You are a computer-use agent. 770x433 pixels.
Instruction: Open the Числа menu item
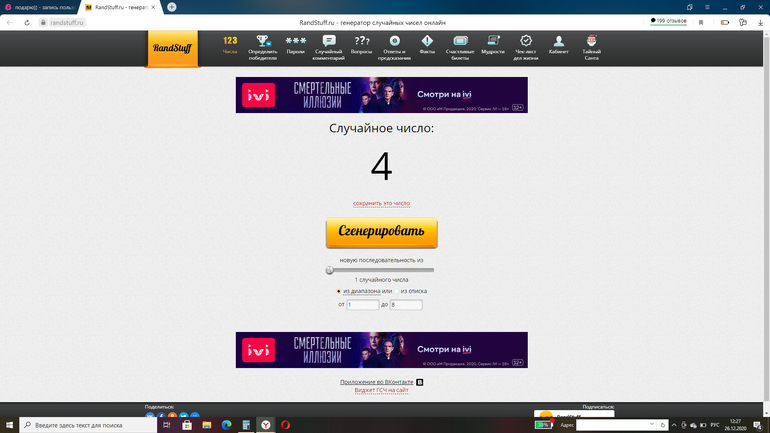pyautogui.click(x=230, y=44)
